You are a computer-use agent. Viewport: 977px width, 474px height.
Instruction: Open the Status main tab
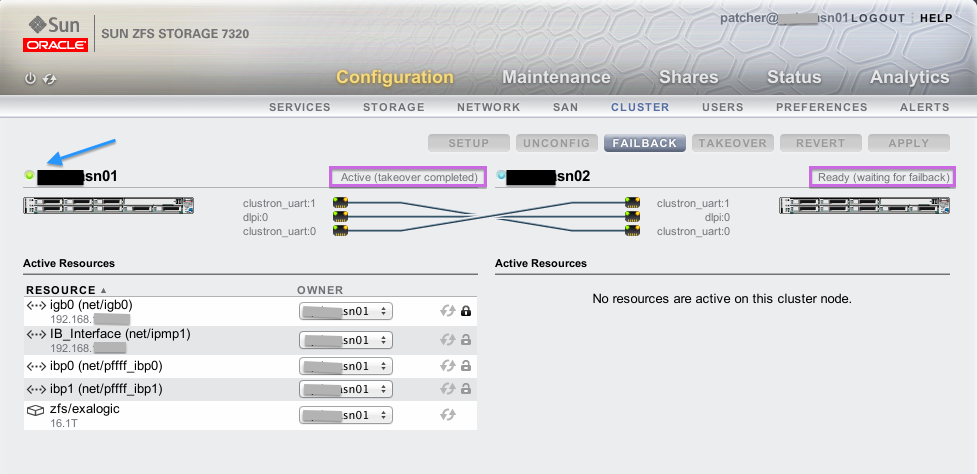coord(794,77)
